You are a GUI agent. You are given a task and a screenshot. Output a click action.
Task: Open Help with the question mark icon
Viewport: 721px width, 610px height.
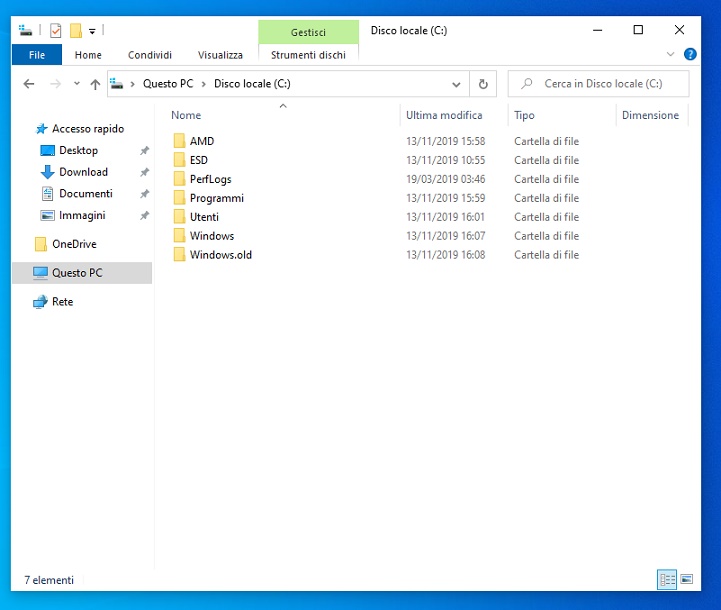pyautogui.click(x=690, y=54)
